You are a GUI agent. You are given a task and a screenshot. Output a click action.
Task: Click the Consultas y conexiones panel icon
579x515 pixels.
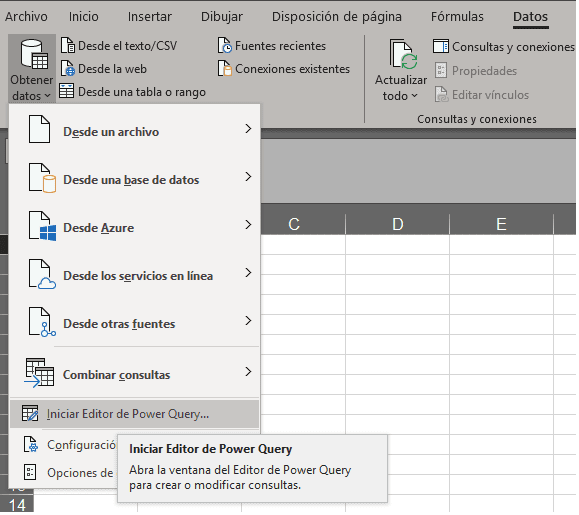tap(441, 47)
